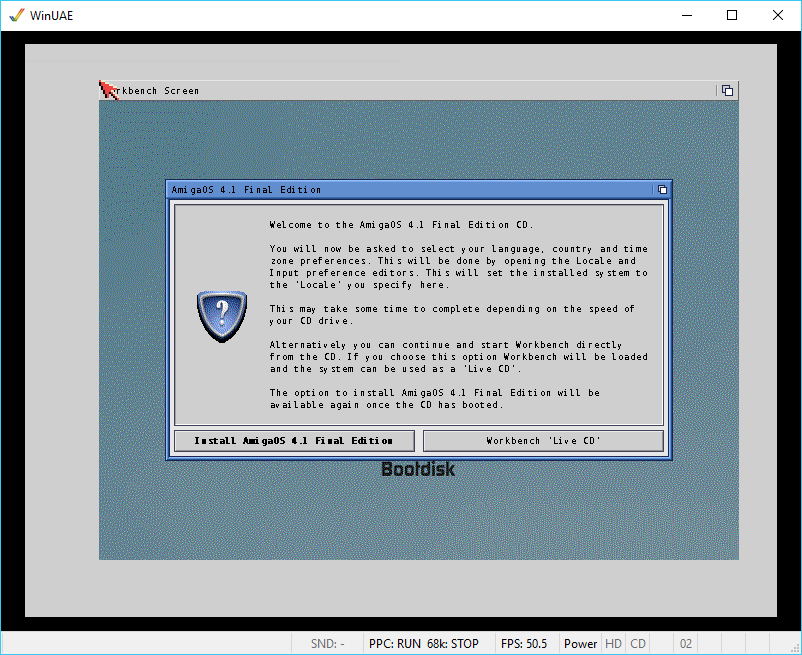Close the WinUAE window
Image resolution: width=802 pixels, height=655 pixels.
point(777,15)
